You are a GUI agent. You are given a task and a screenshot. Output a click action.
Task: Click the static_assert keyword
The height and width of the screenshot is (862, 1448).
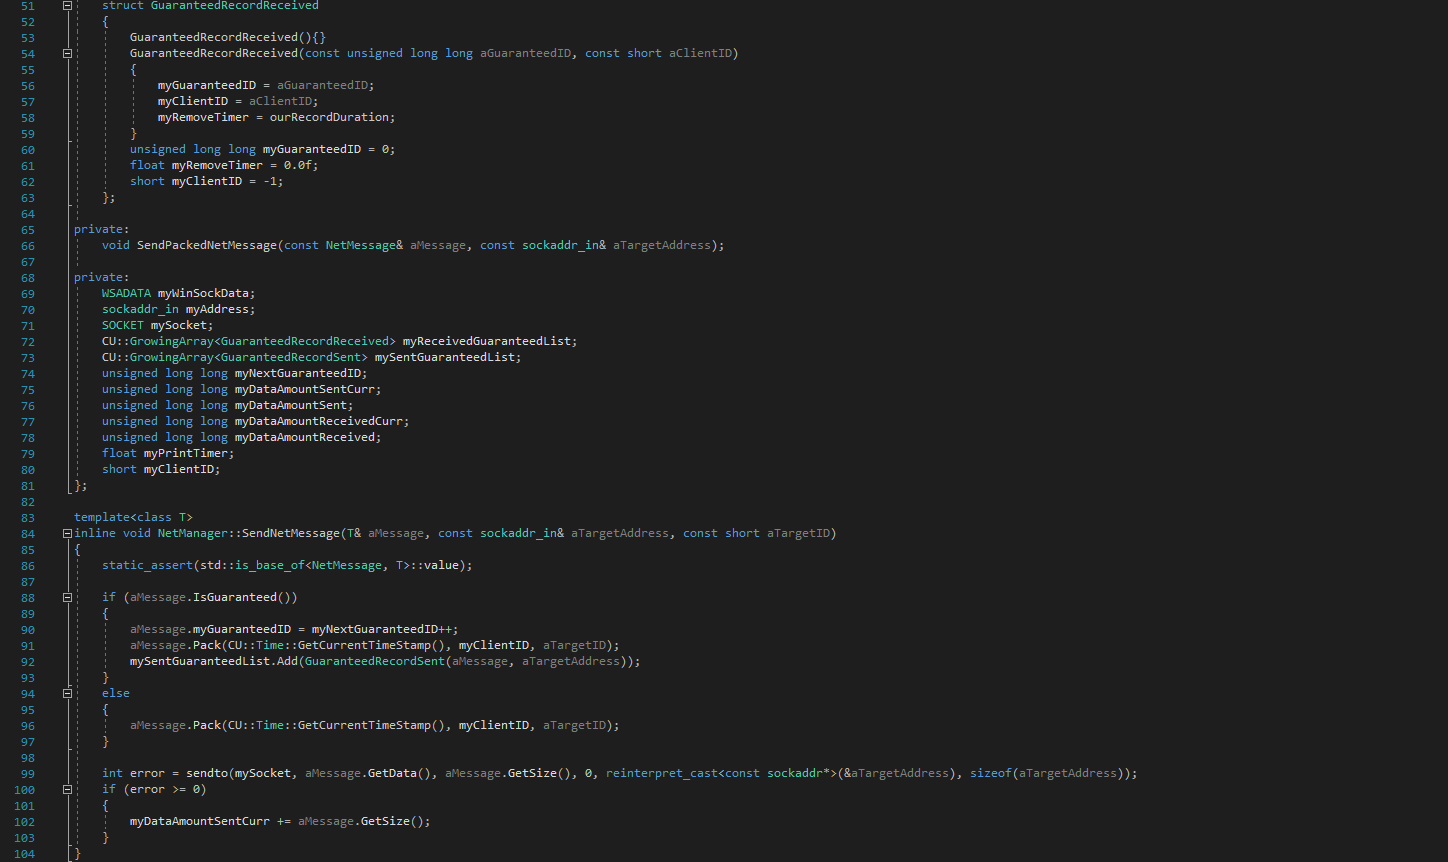pos(147,565)
